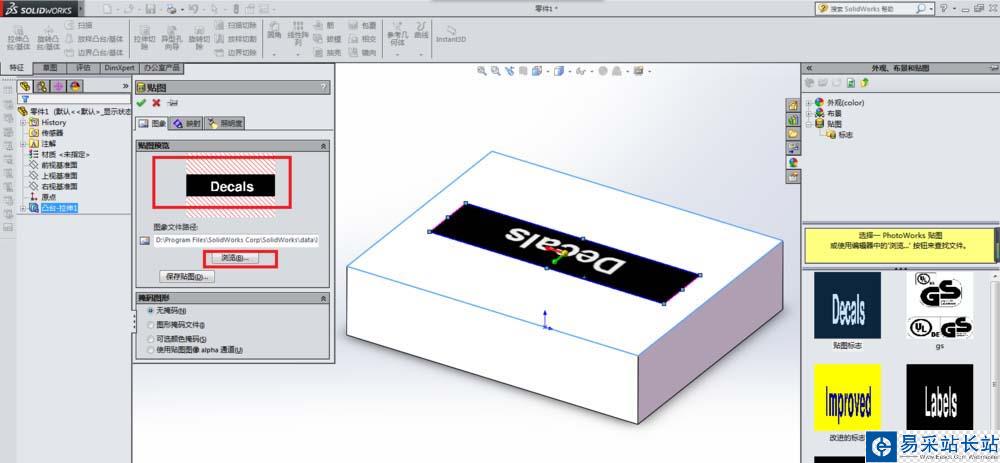Viewport: 1000px width, 463px height.
Task: Expand the 外观(color) node in task pane
Action: tap(809, 103)
